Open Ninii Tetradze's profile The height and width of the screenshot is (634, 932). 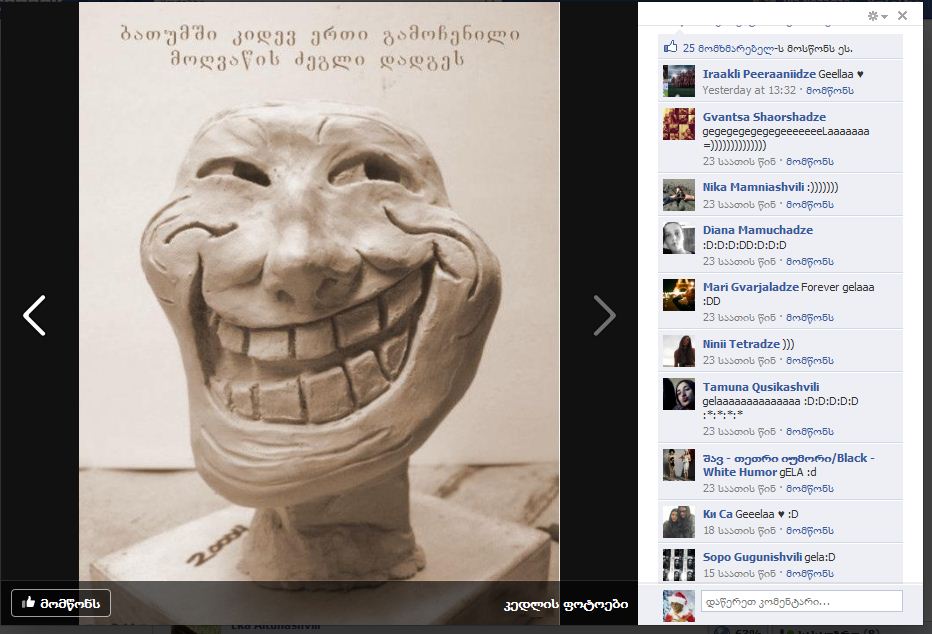pyautogui.click(x=741, y=343)
